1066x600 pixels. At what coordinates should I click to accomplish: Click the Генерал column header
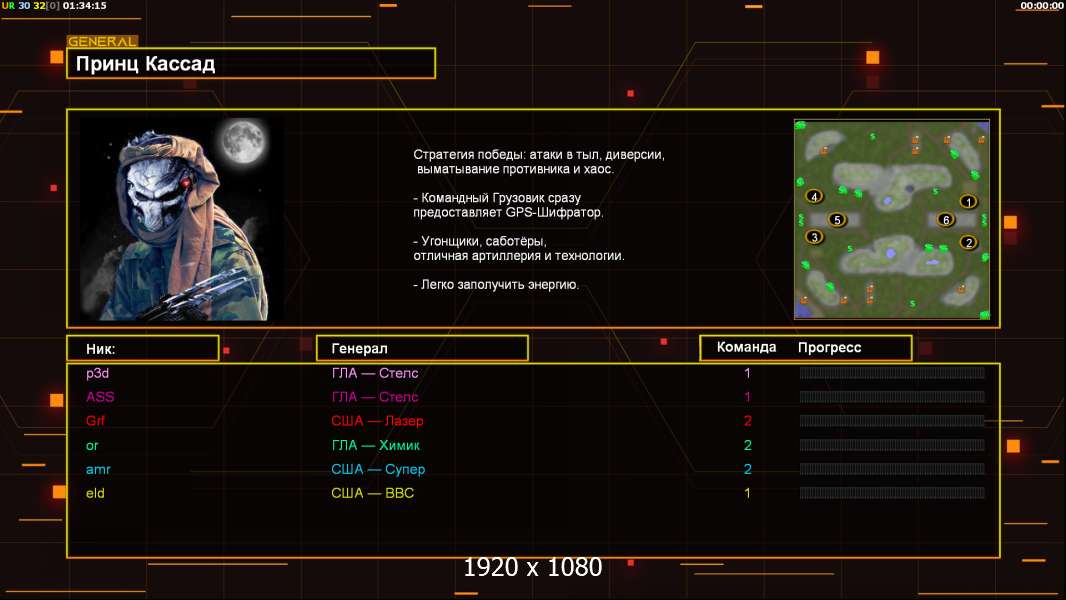[x=422, y=349]
